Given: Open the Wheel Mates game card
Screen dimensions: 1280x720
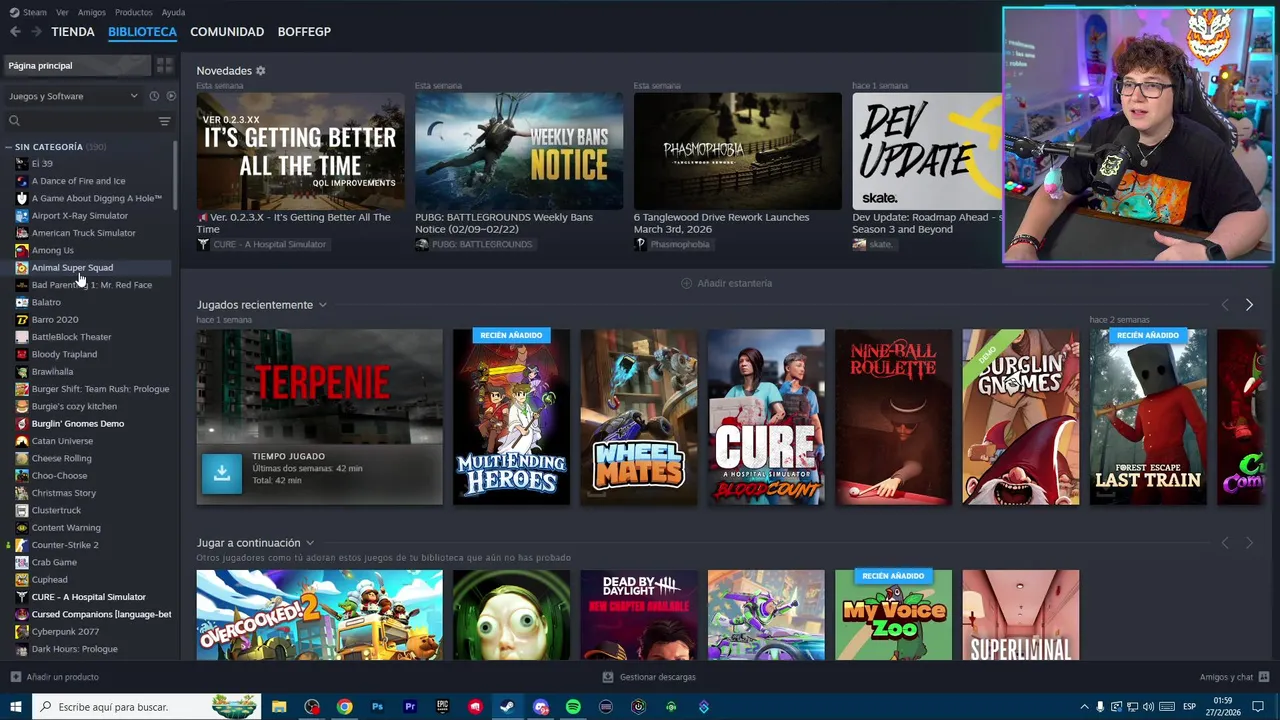Looking at the screenshot, I should (639, 417).
